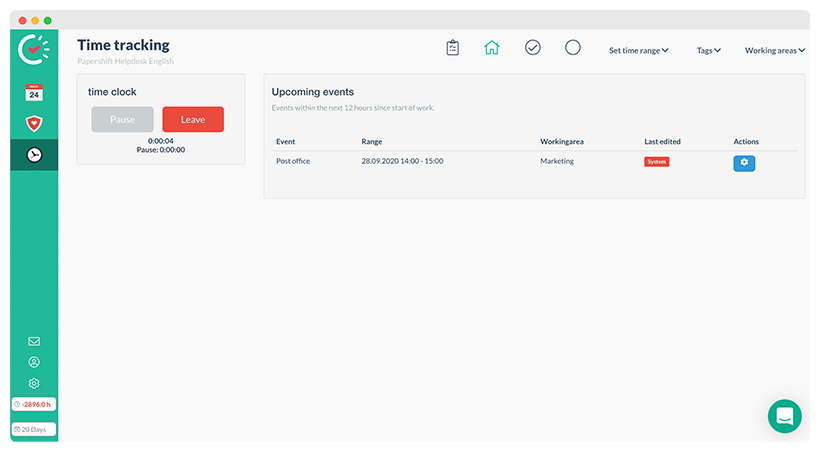This screenshot has height=452, width=820.
Task: Click the Upcoming events heading
Action: [x=313, y=92]
